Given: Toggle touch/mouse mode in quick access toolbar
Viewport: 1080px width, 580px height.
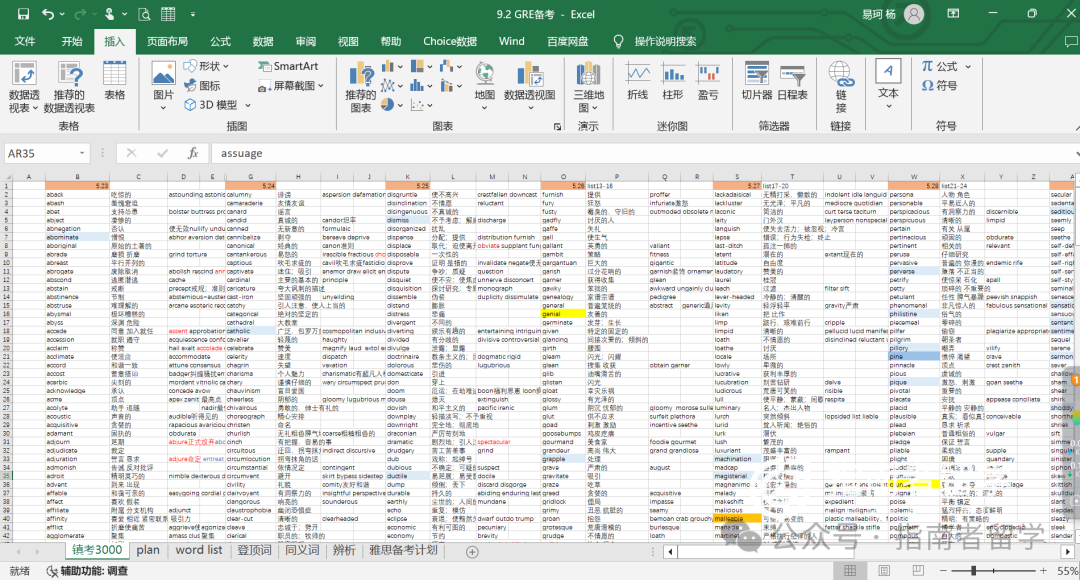Looking at the screenshot, I should [112, 14].
